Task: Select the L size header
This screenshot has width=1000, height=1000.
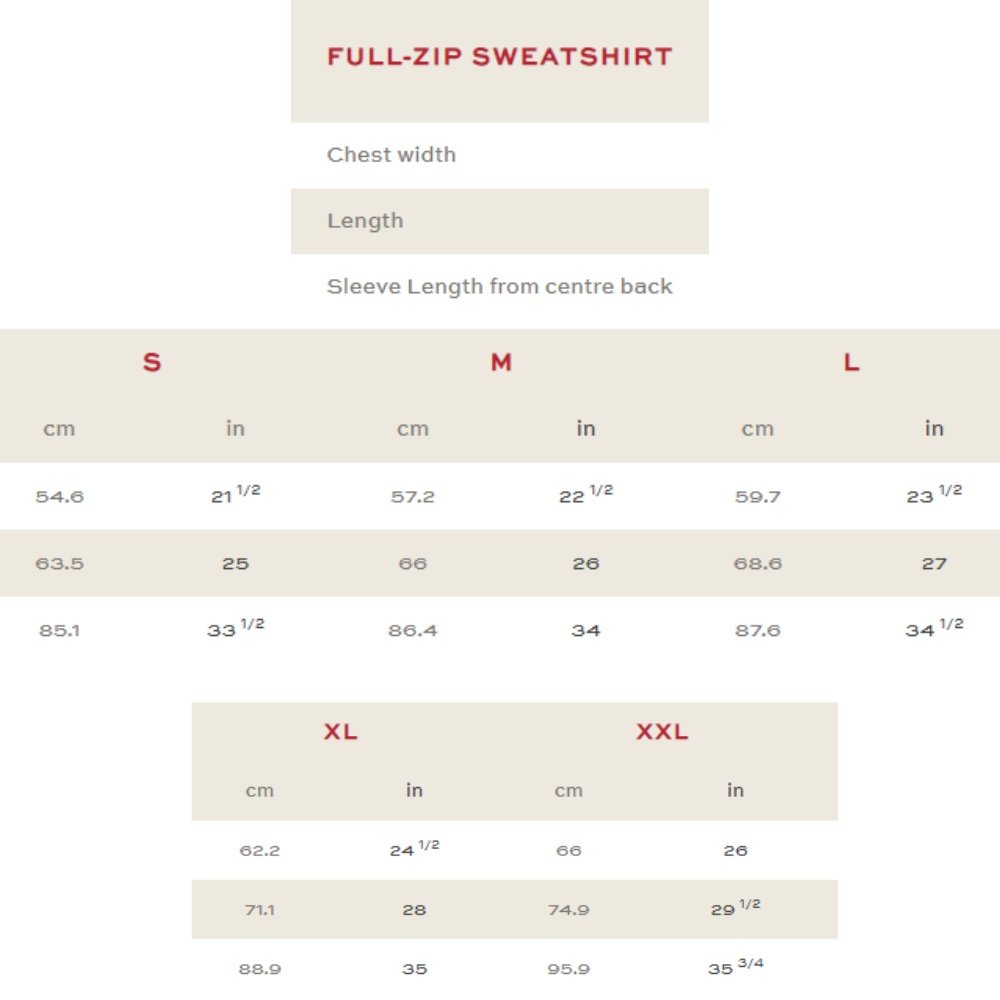Action: click(x=851, y=362)
